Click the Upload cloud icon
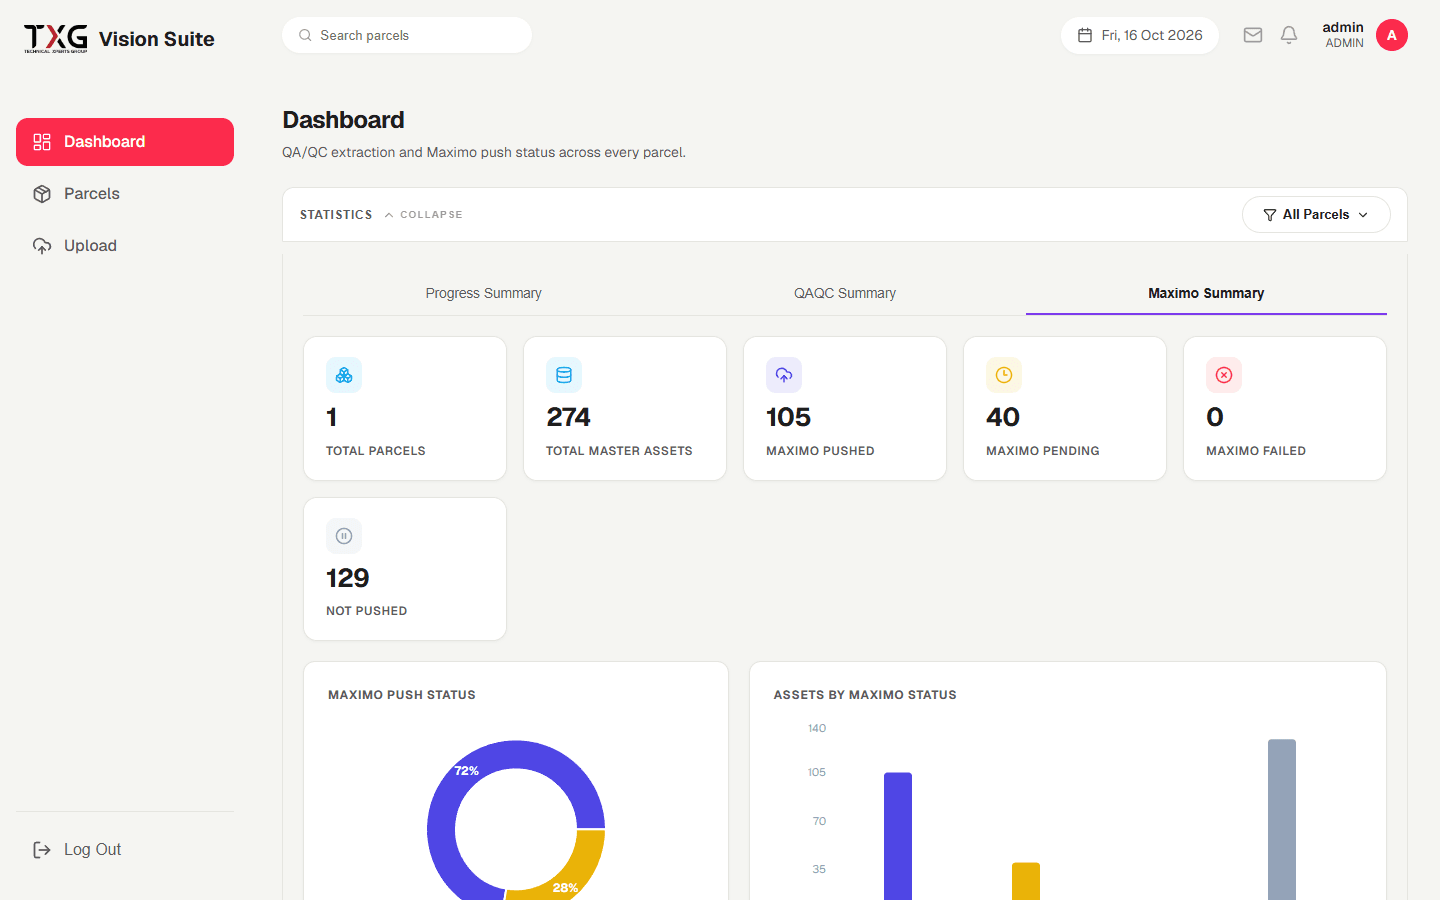This screenshot has height=900, width=1440. [42, 246]
